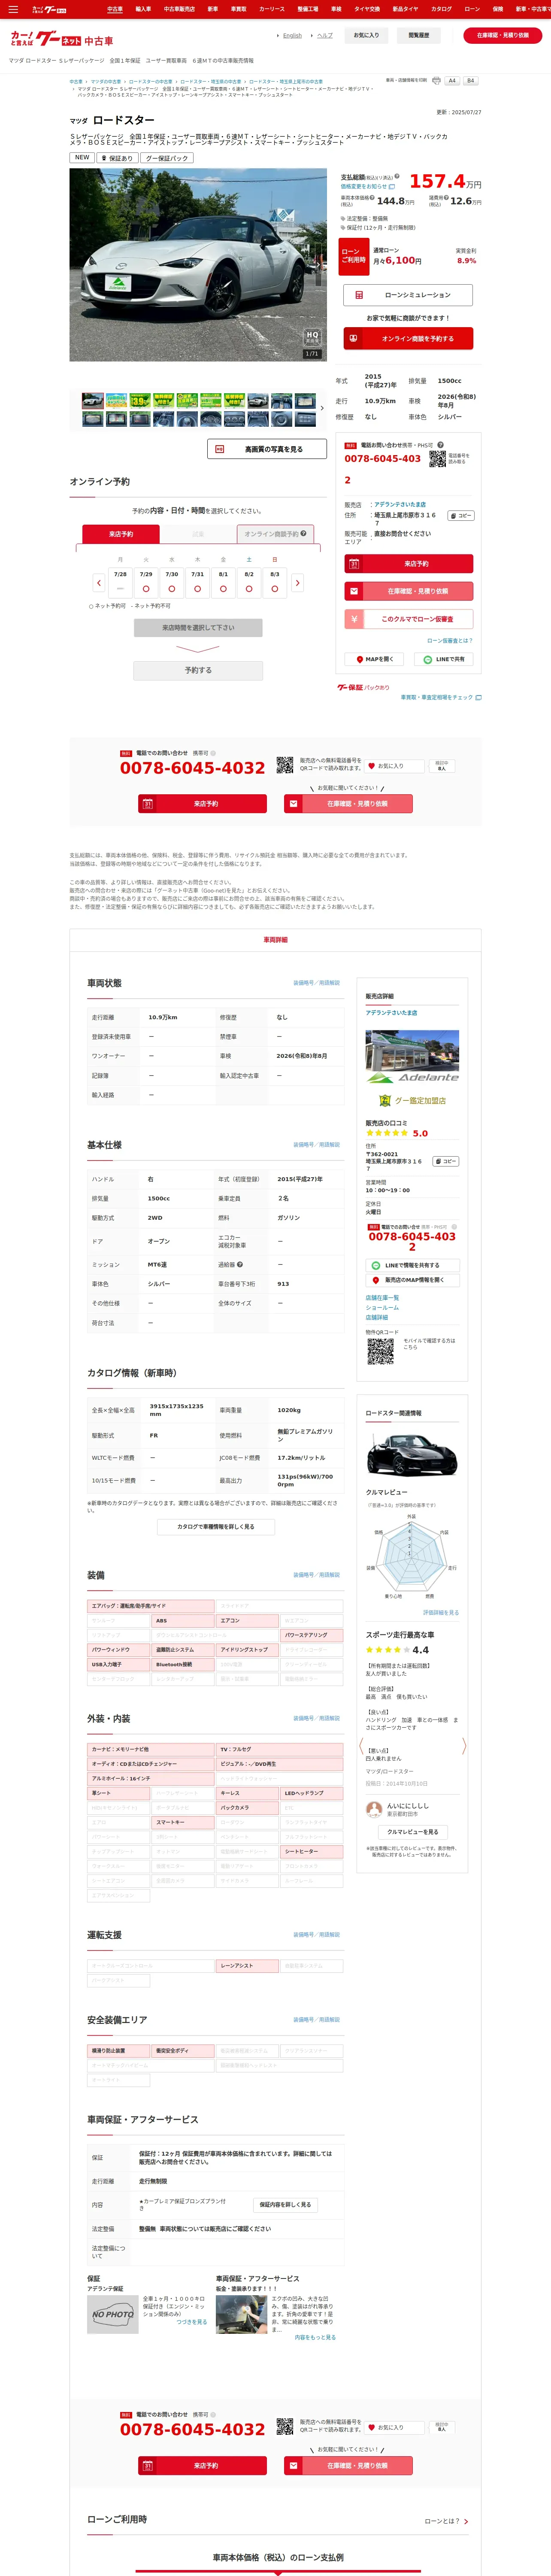
Task: Open the ヘルプ link
Action: pos(325,35)
